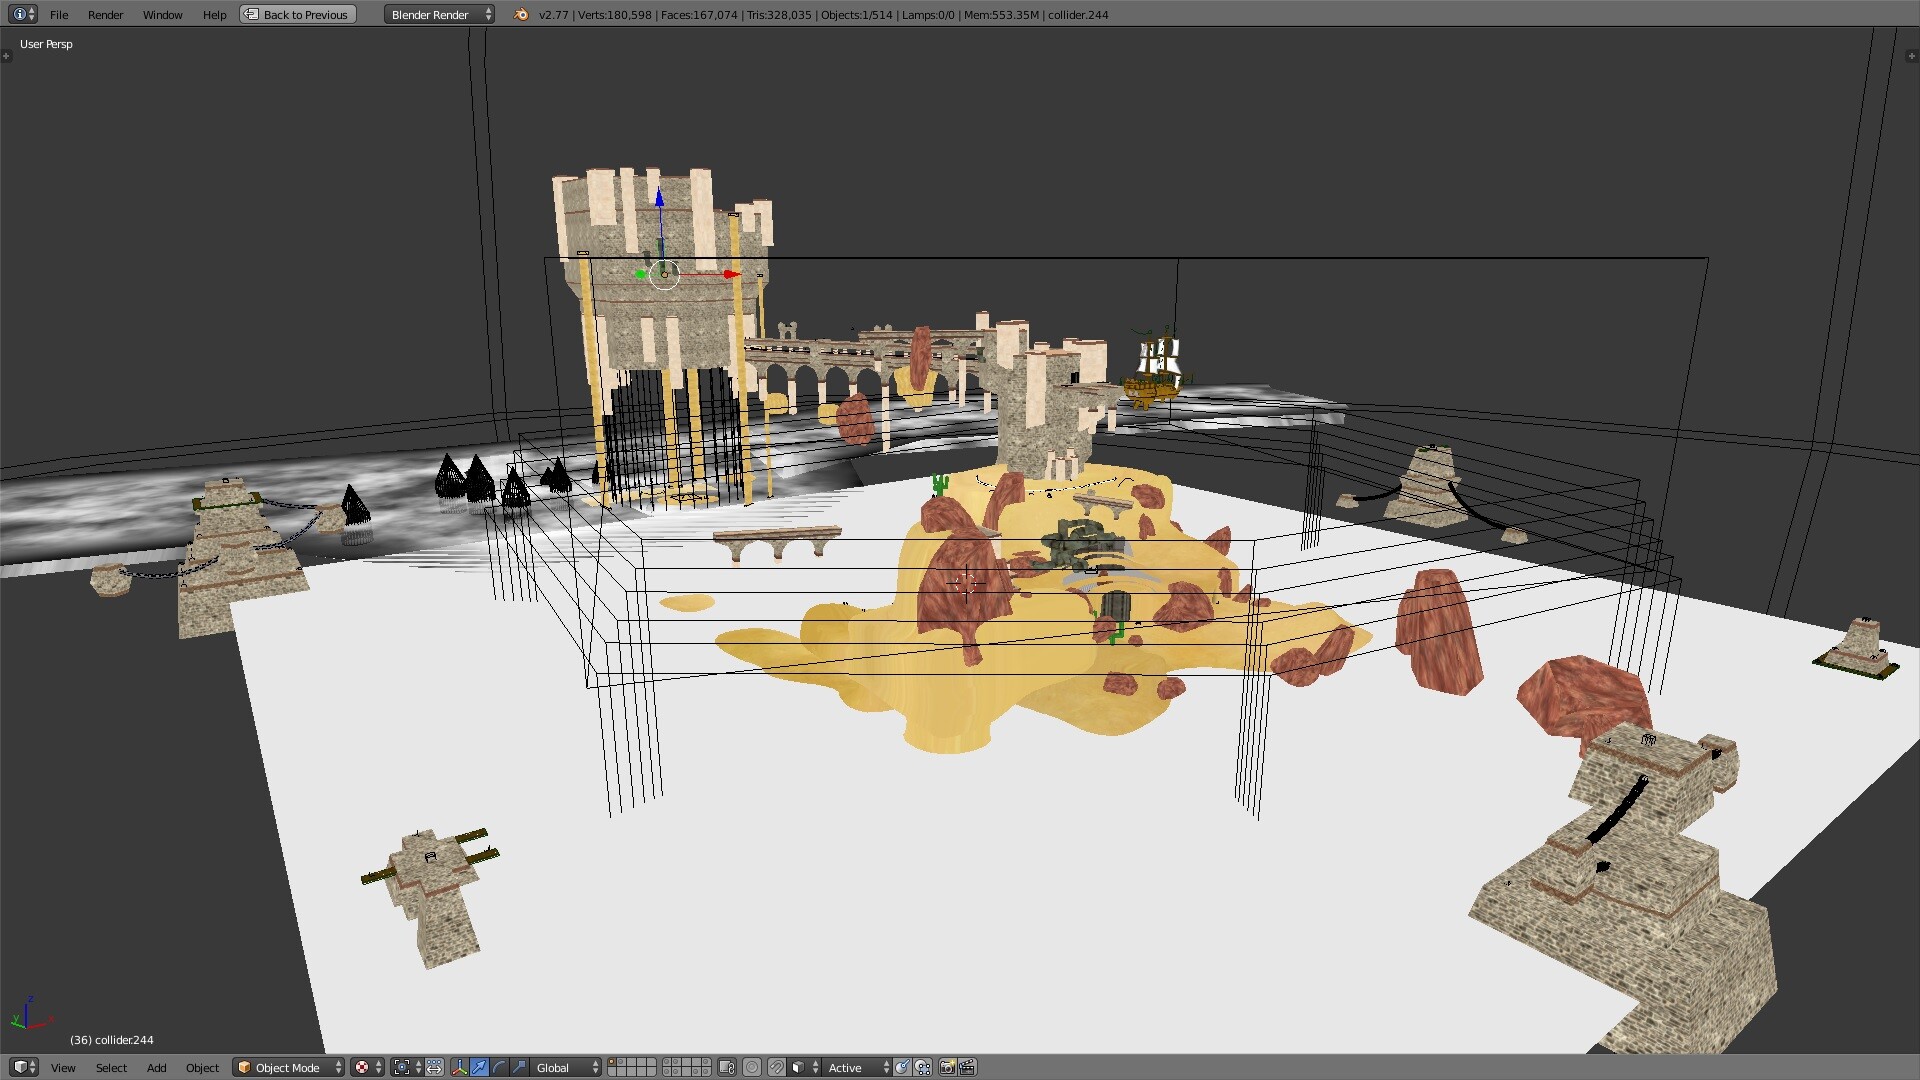Click the OpenGL render active viewport icon
Image resolution: width=1920 pixels, height=1080 pixels.
pyautogui.click(x=946, y=1067)
